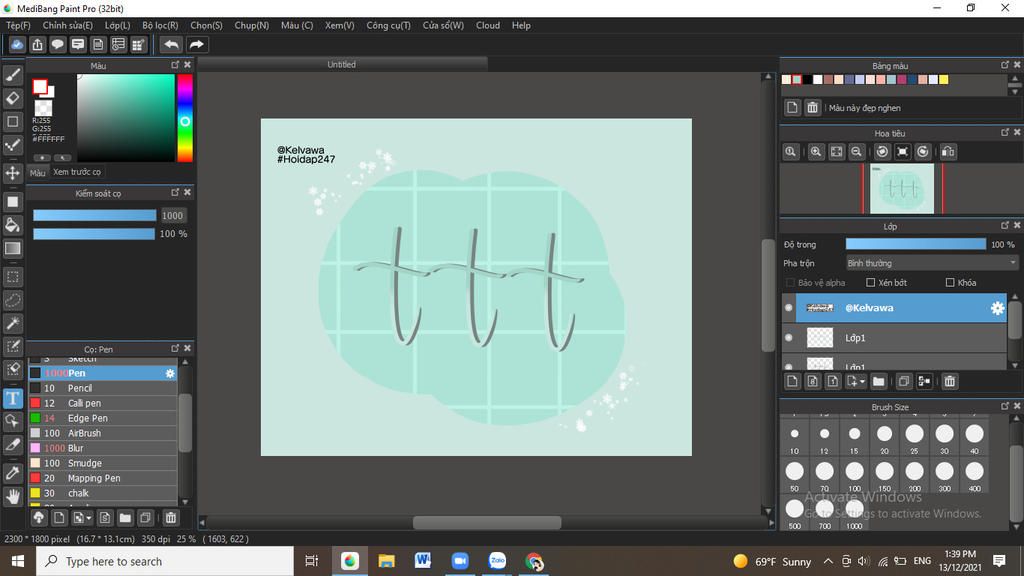
Task: Select the Gradient tool
Action: click(x=12, y=249)
